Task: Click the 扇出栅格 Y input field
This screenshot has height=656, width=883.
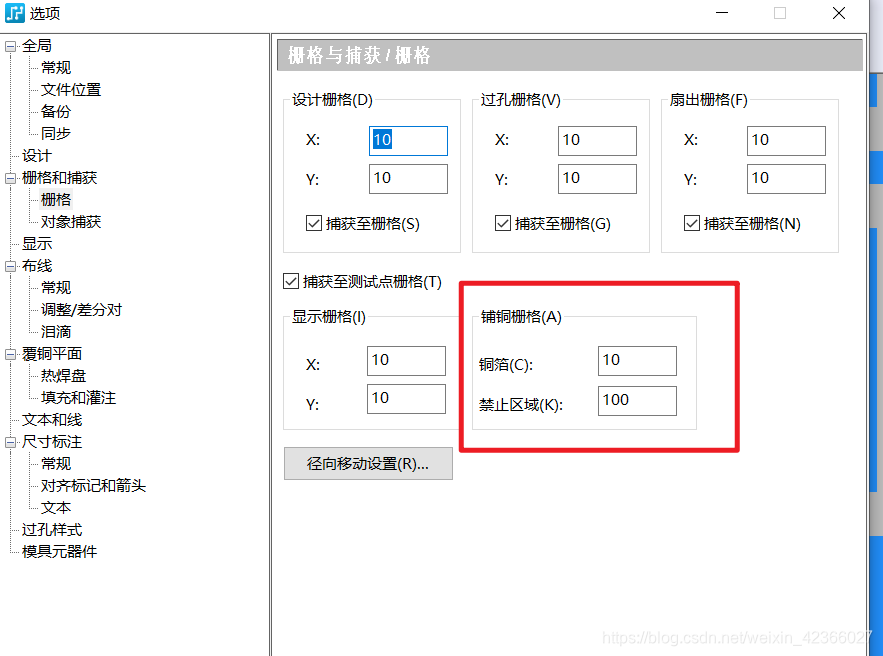Action: click(786, 178)
